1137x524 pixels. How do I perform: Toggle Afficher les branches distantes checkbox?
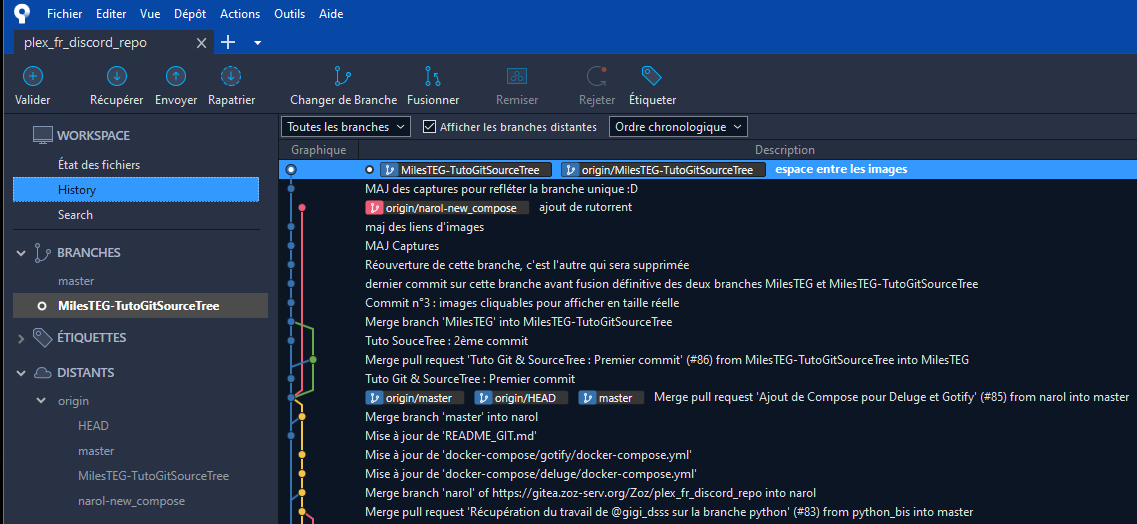pos(429,127)
